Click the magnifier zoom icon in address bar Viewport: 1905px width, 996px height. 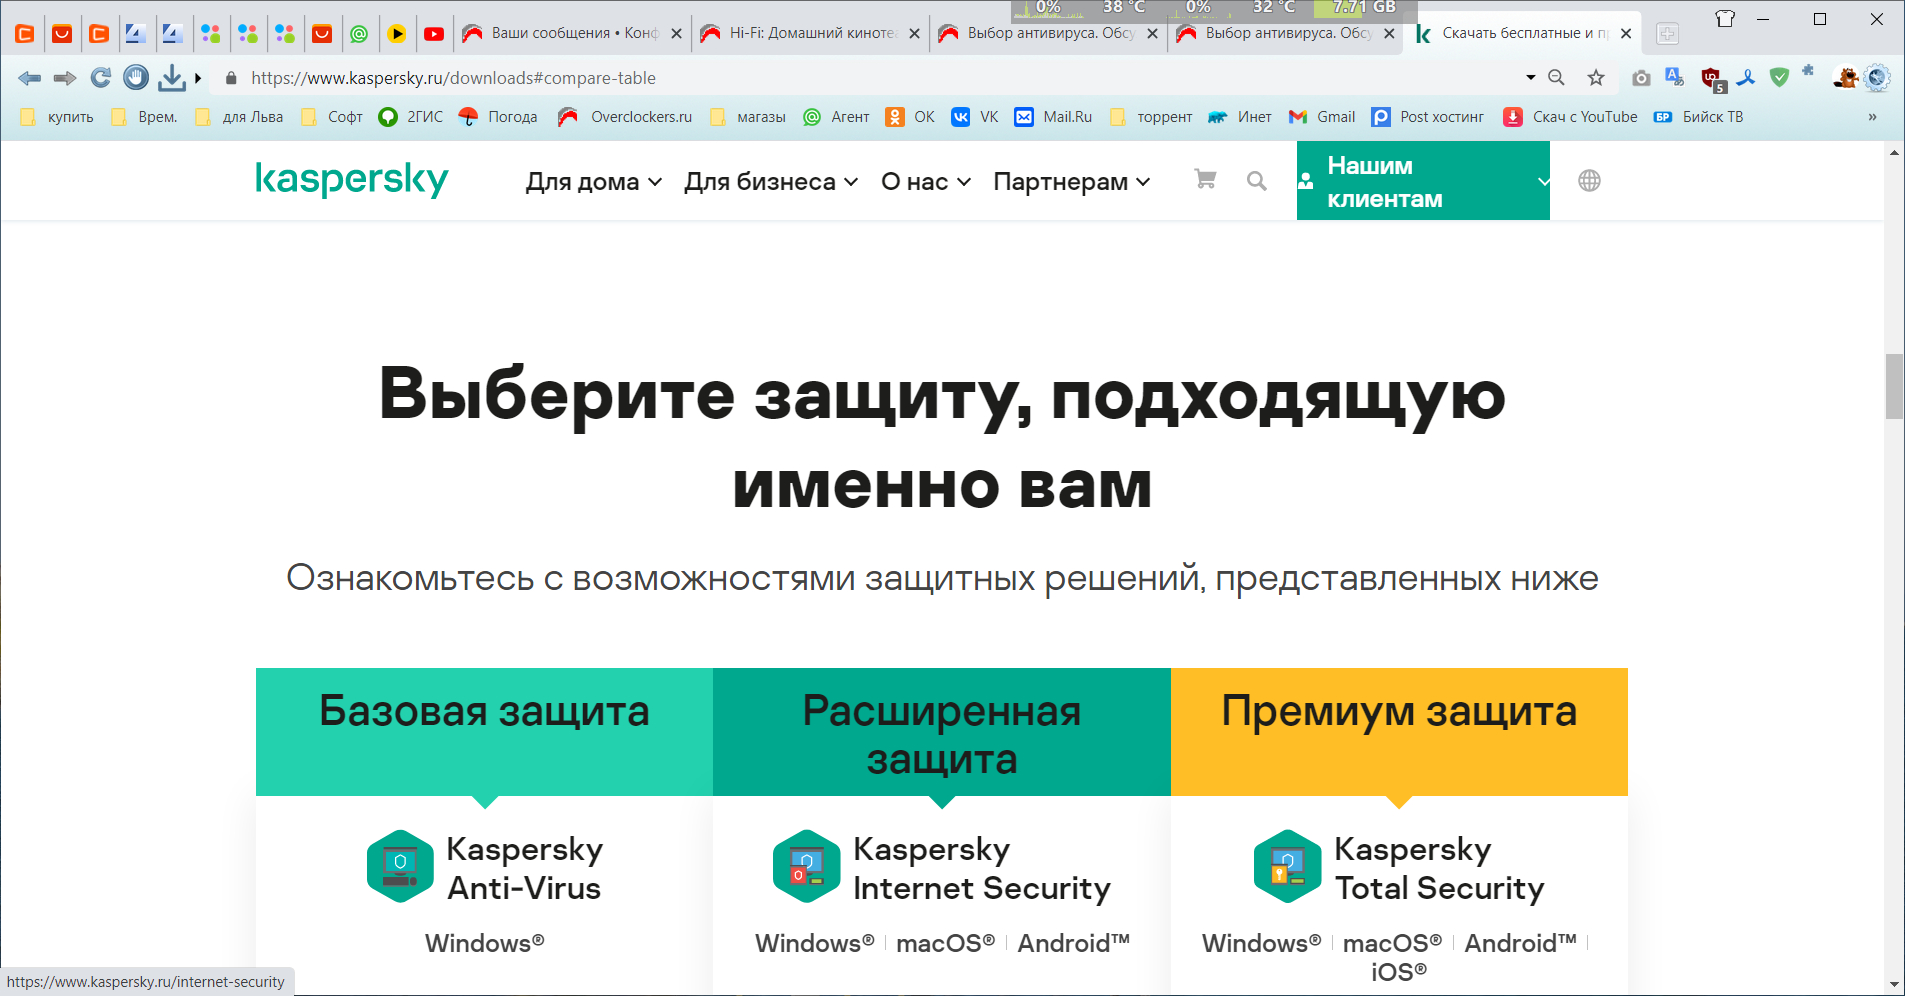point(1556,78)
